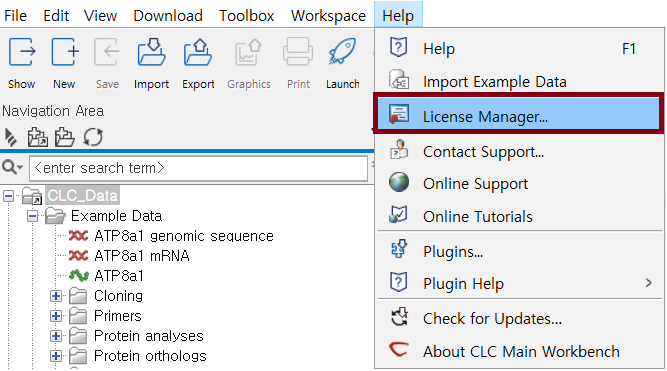
Task: Click the refresh icon in Navigation Area
Action: pos(93,137)
